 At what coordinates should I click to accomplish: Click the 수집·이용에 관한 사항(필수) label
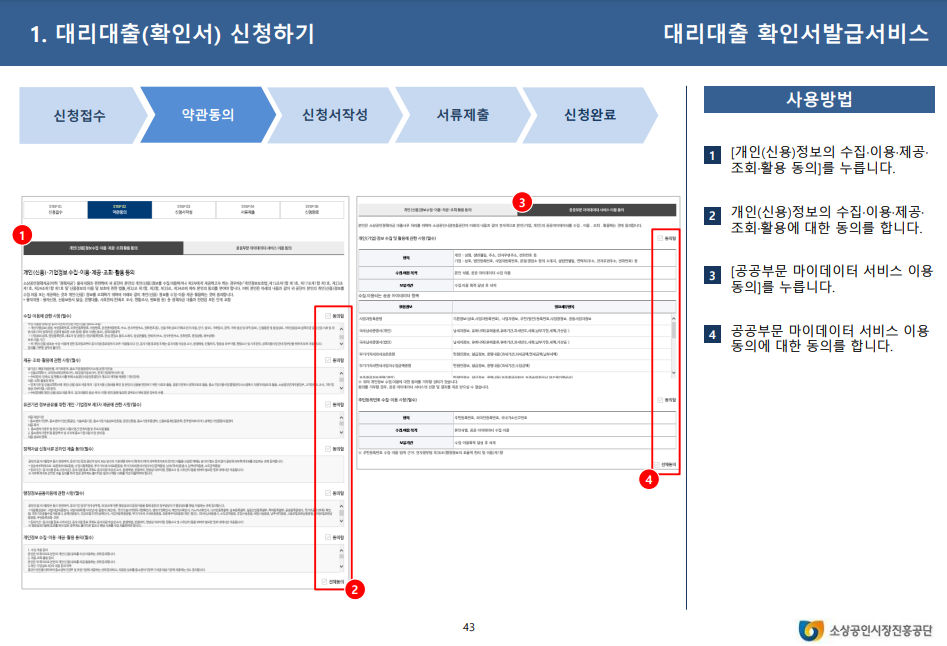pyautogui.click(x=47, y=316)
